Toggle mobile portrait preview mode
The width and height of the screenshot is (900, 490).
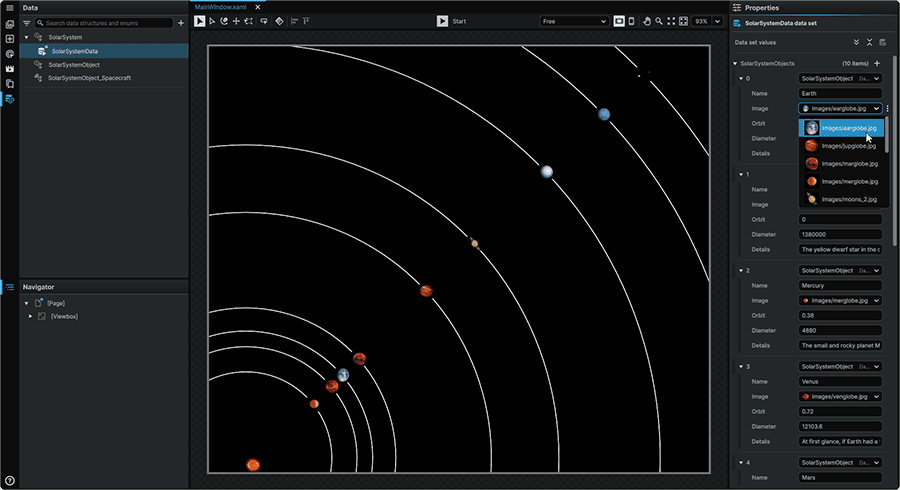tap(631, 21)
